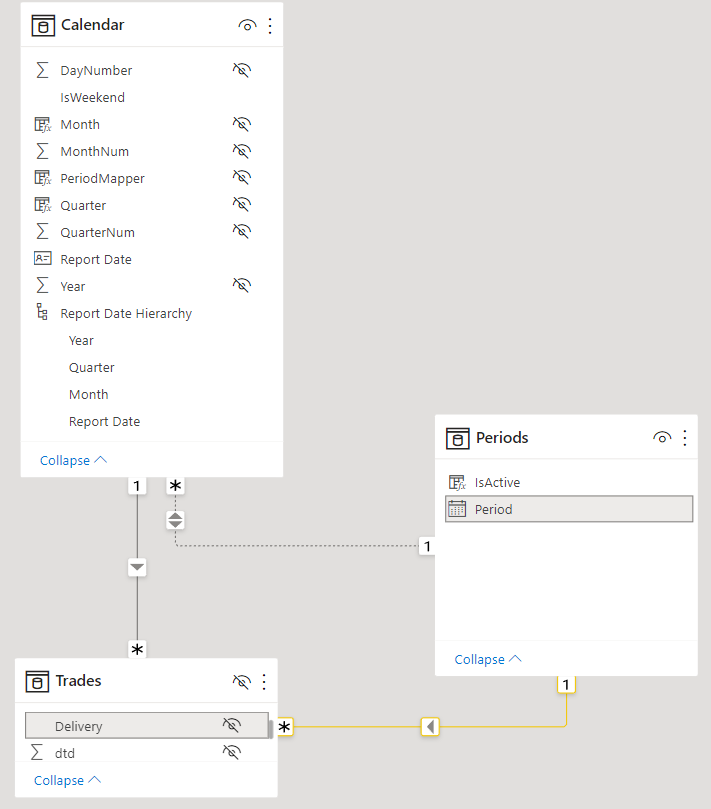Click the Trades field list scrollbar
Image resolution: width=711 pixels, height=809 pixels.
tap(270, 729)
